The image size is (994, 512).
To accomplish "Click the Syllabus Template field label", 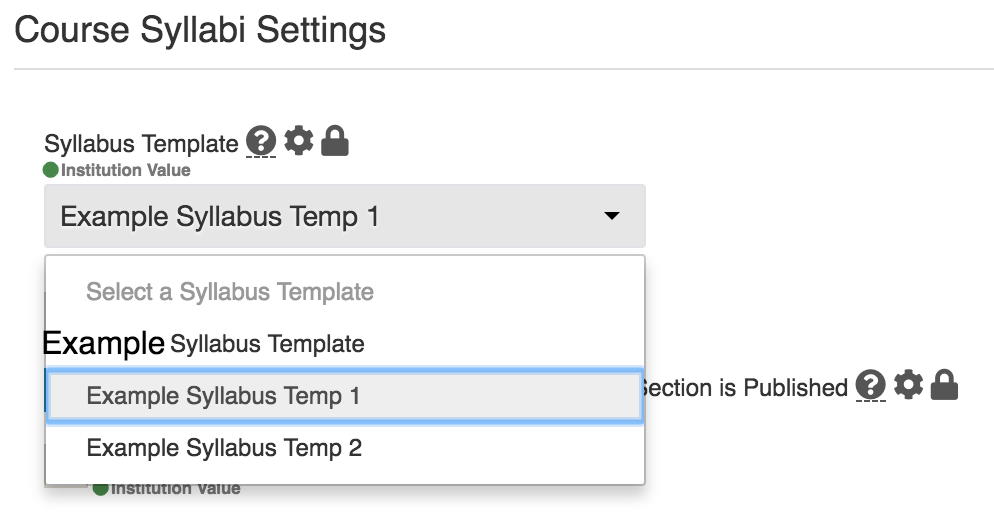I will point(141,144).
